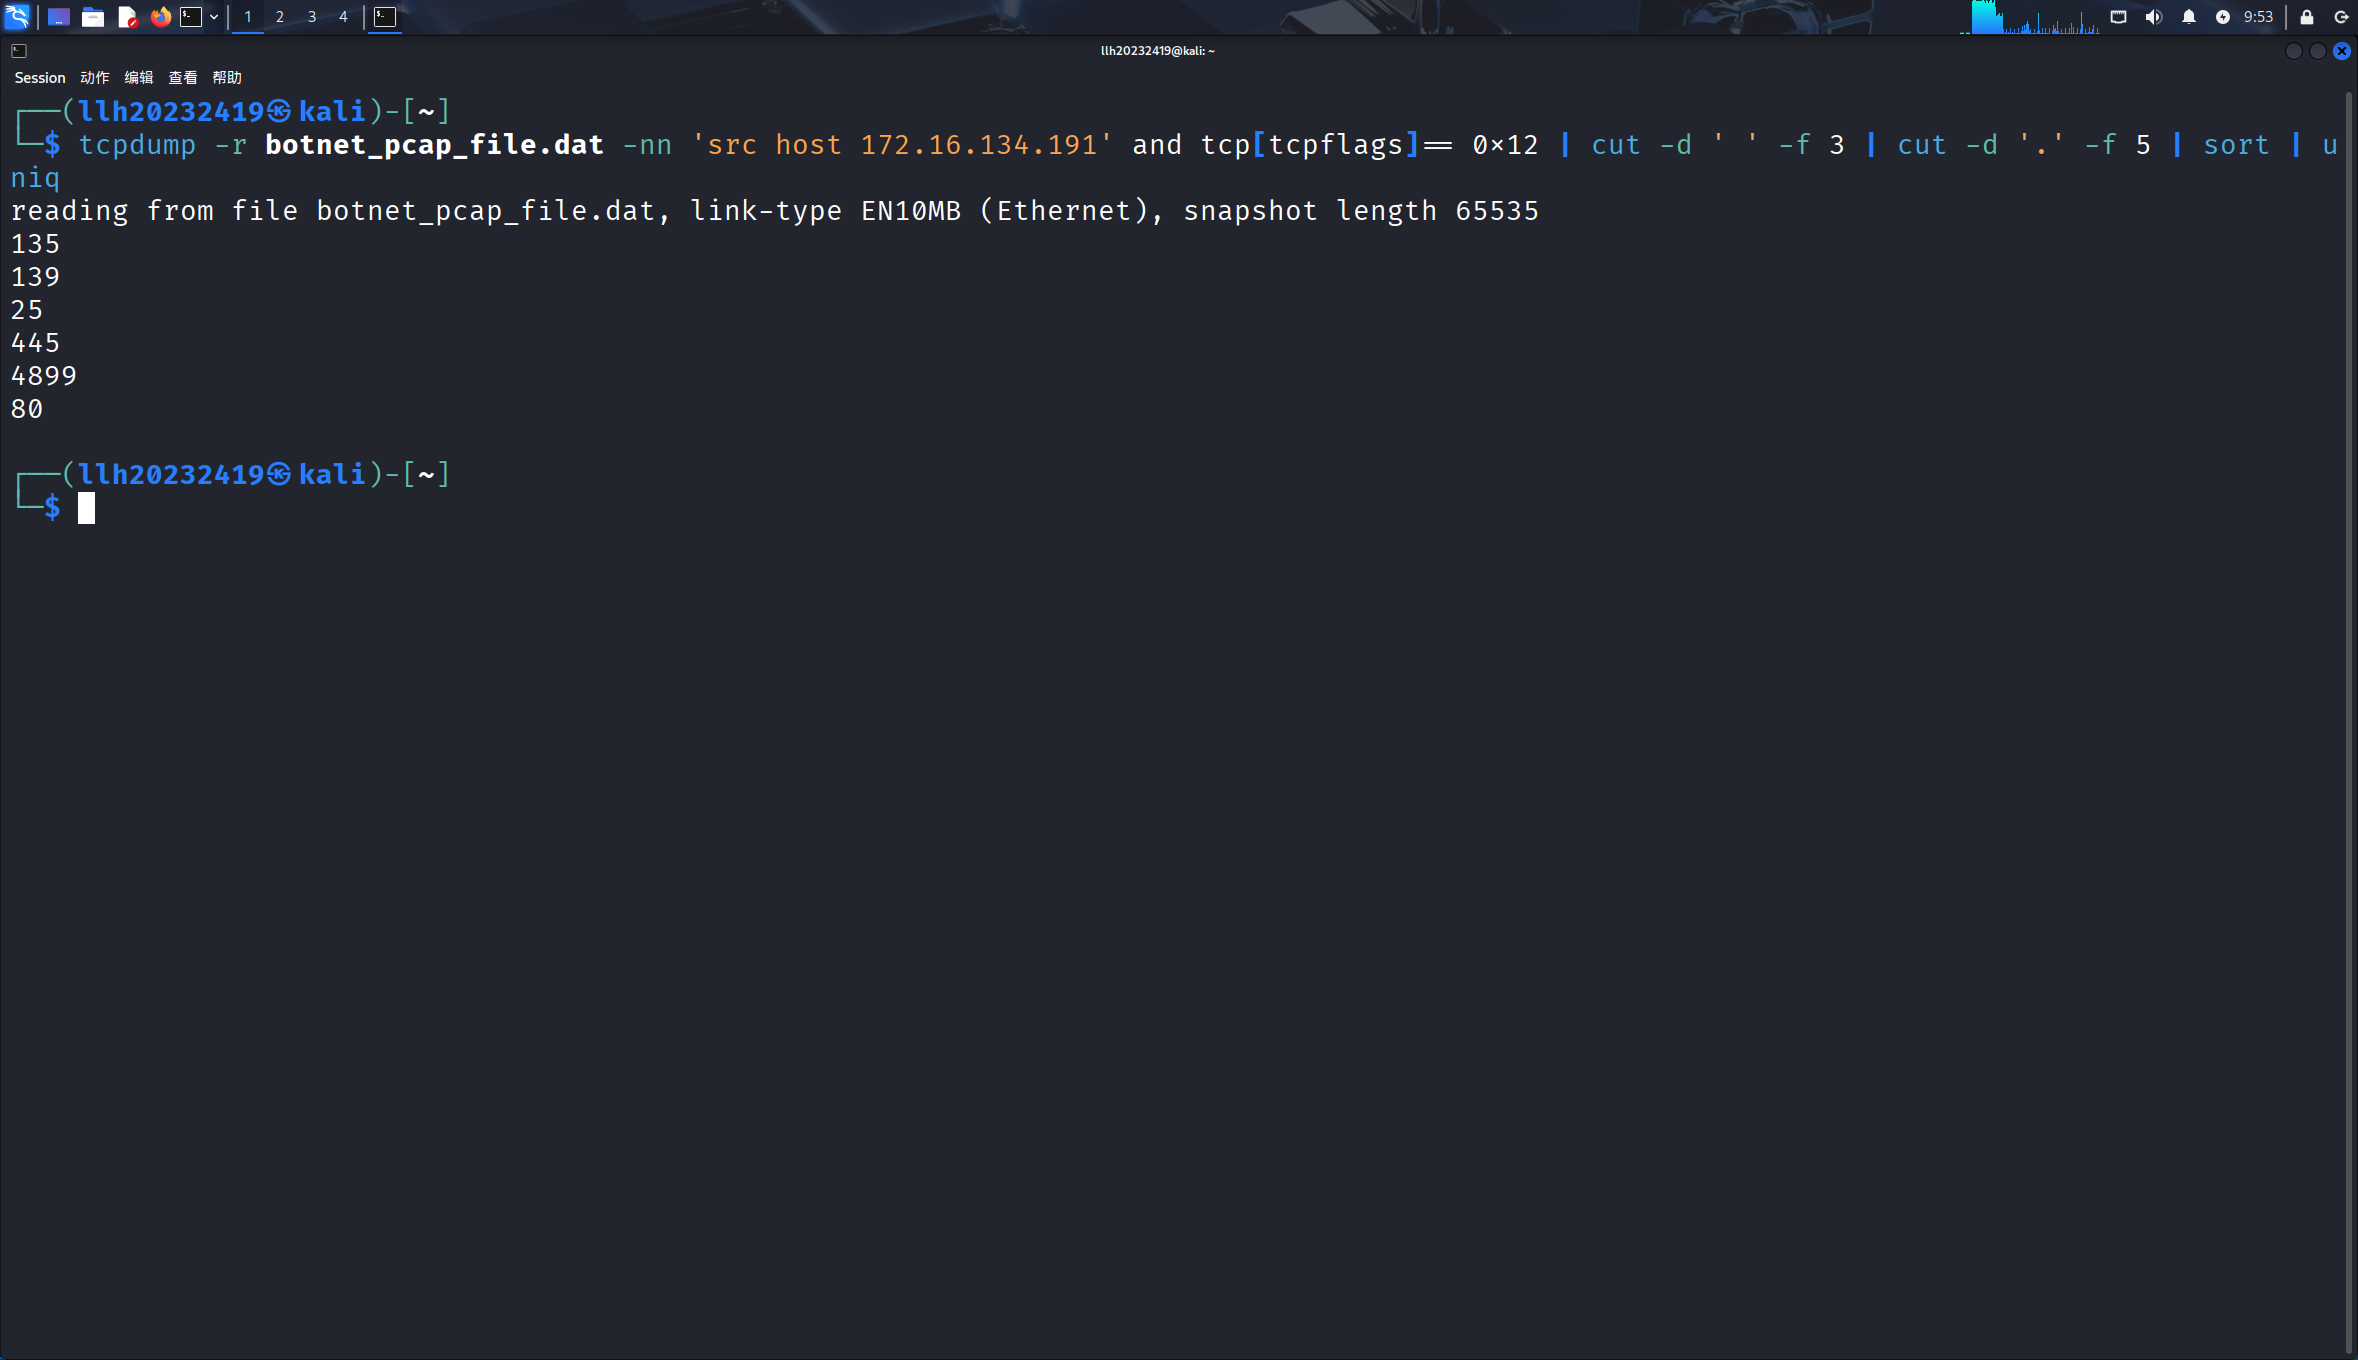Open the file manager launcher

click(x=93, y=16)
